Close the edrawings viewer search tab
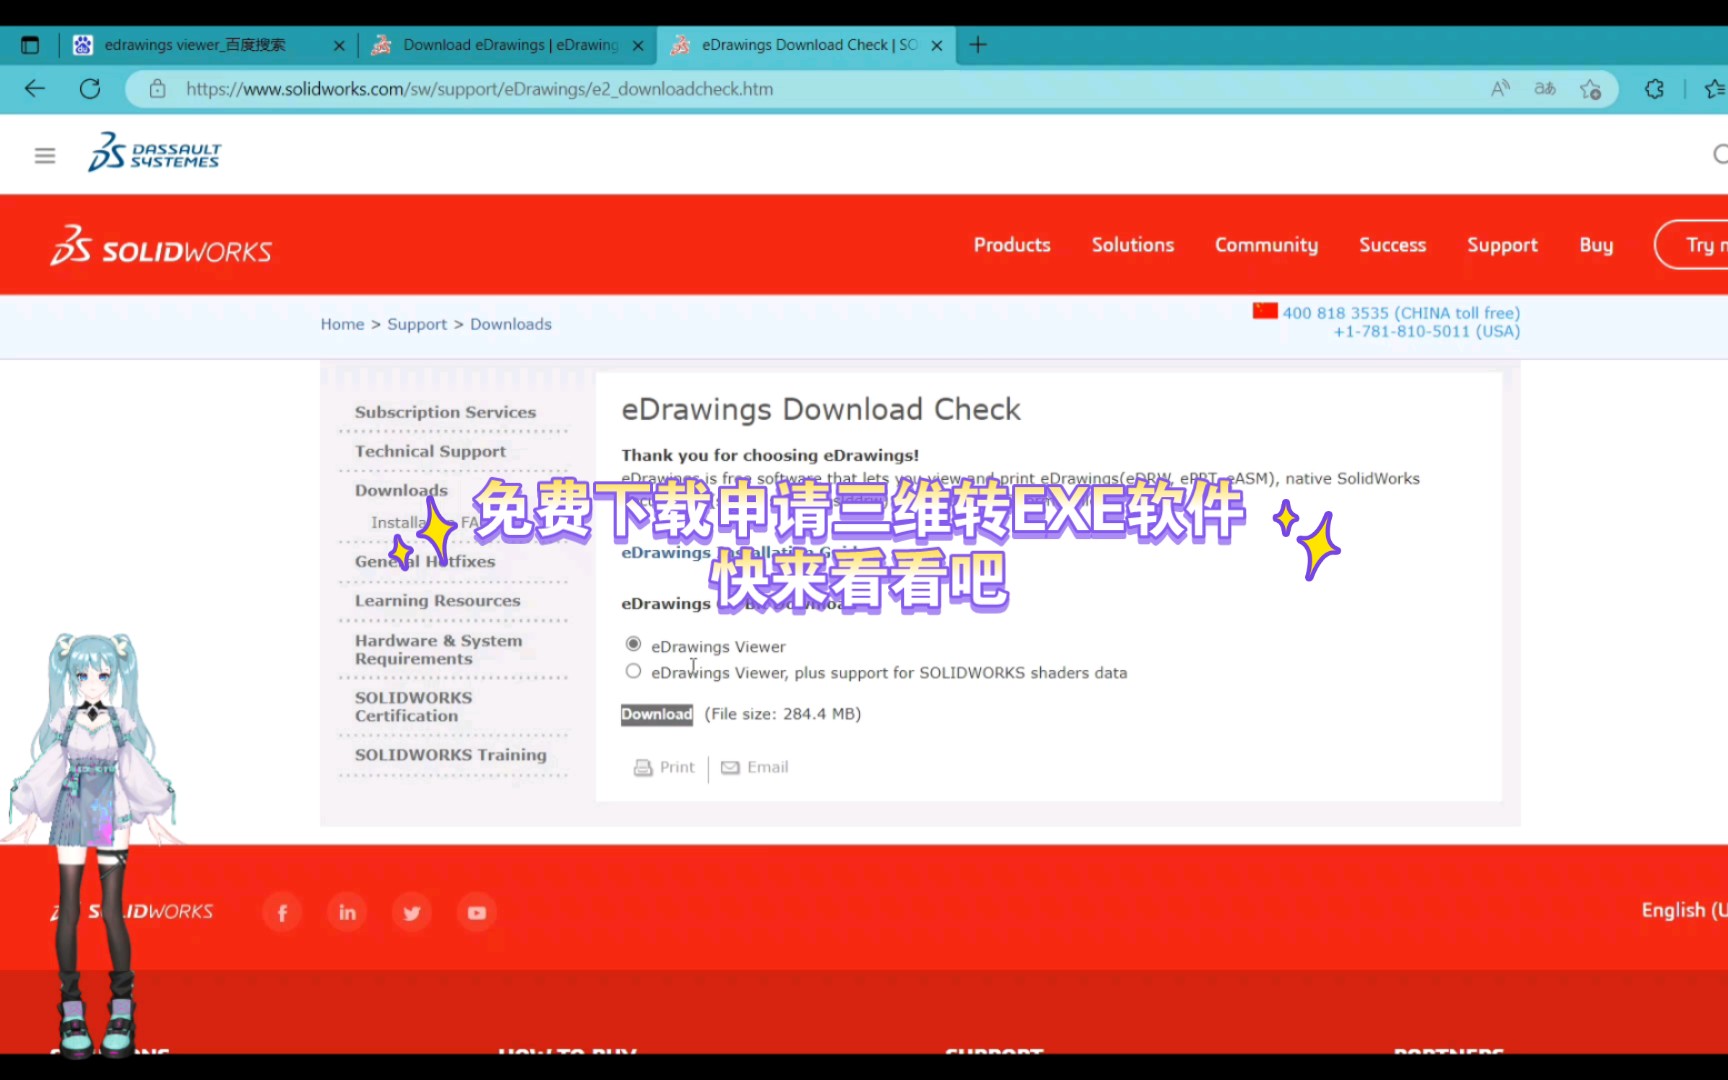The width and height of the screenshot is (1728, 1080). tap(339, 45)
